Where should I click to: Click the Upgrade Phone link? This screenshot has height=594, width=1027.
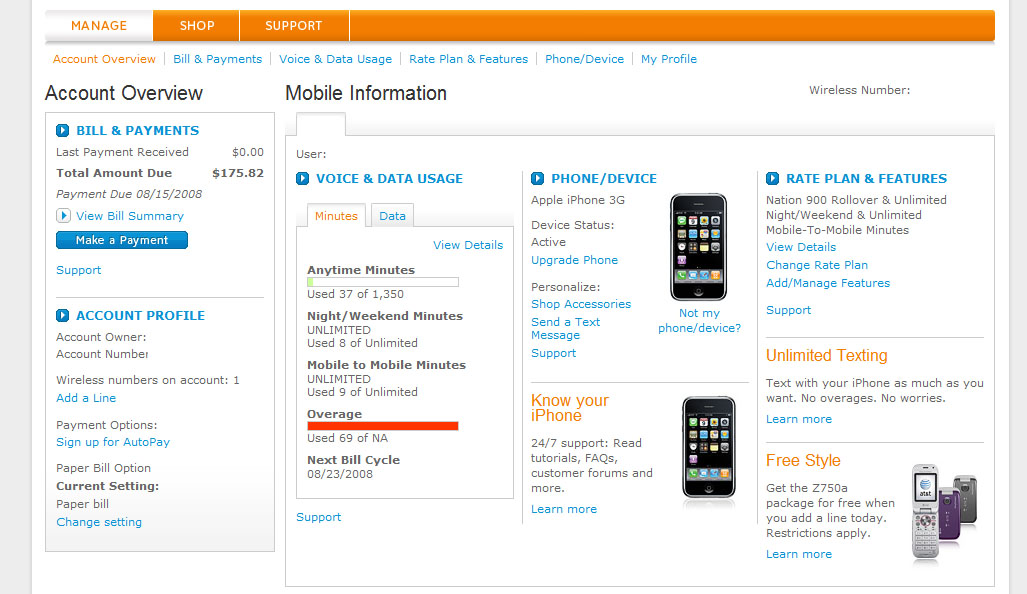pyautogui.click(x=574, y=260)
